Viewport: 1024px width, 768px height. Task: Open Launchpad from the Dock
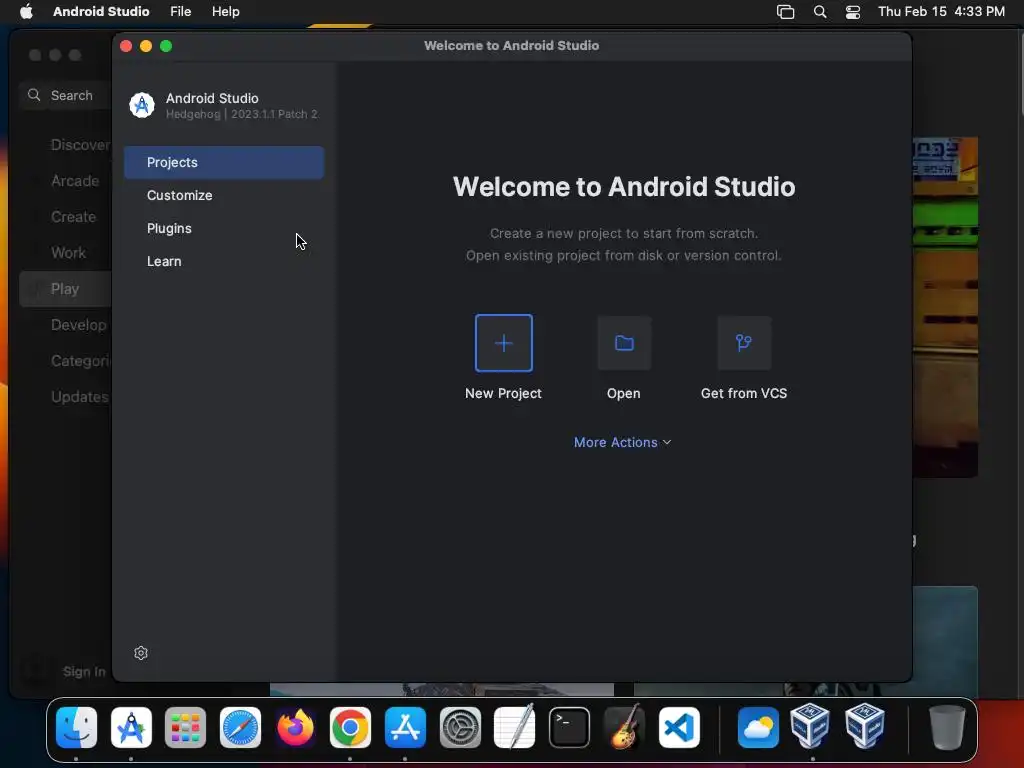[x=185, y=728]
